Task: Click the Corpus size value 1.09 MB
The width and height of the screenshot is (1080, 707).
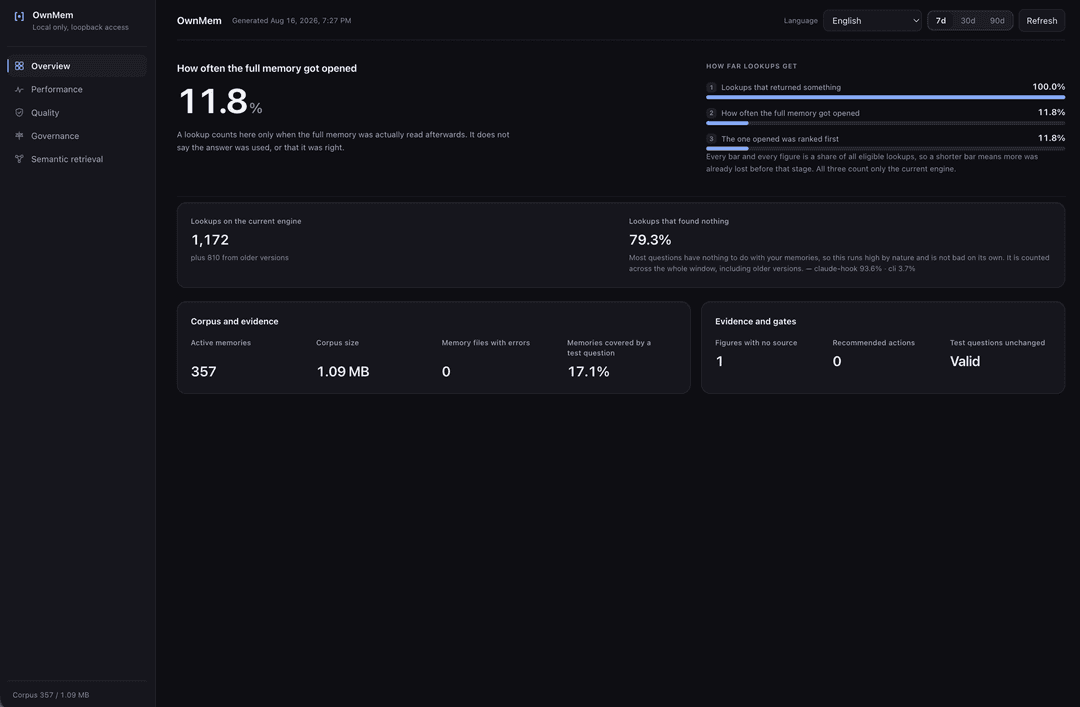Action: (x=343, y=371)
